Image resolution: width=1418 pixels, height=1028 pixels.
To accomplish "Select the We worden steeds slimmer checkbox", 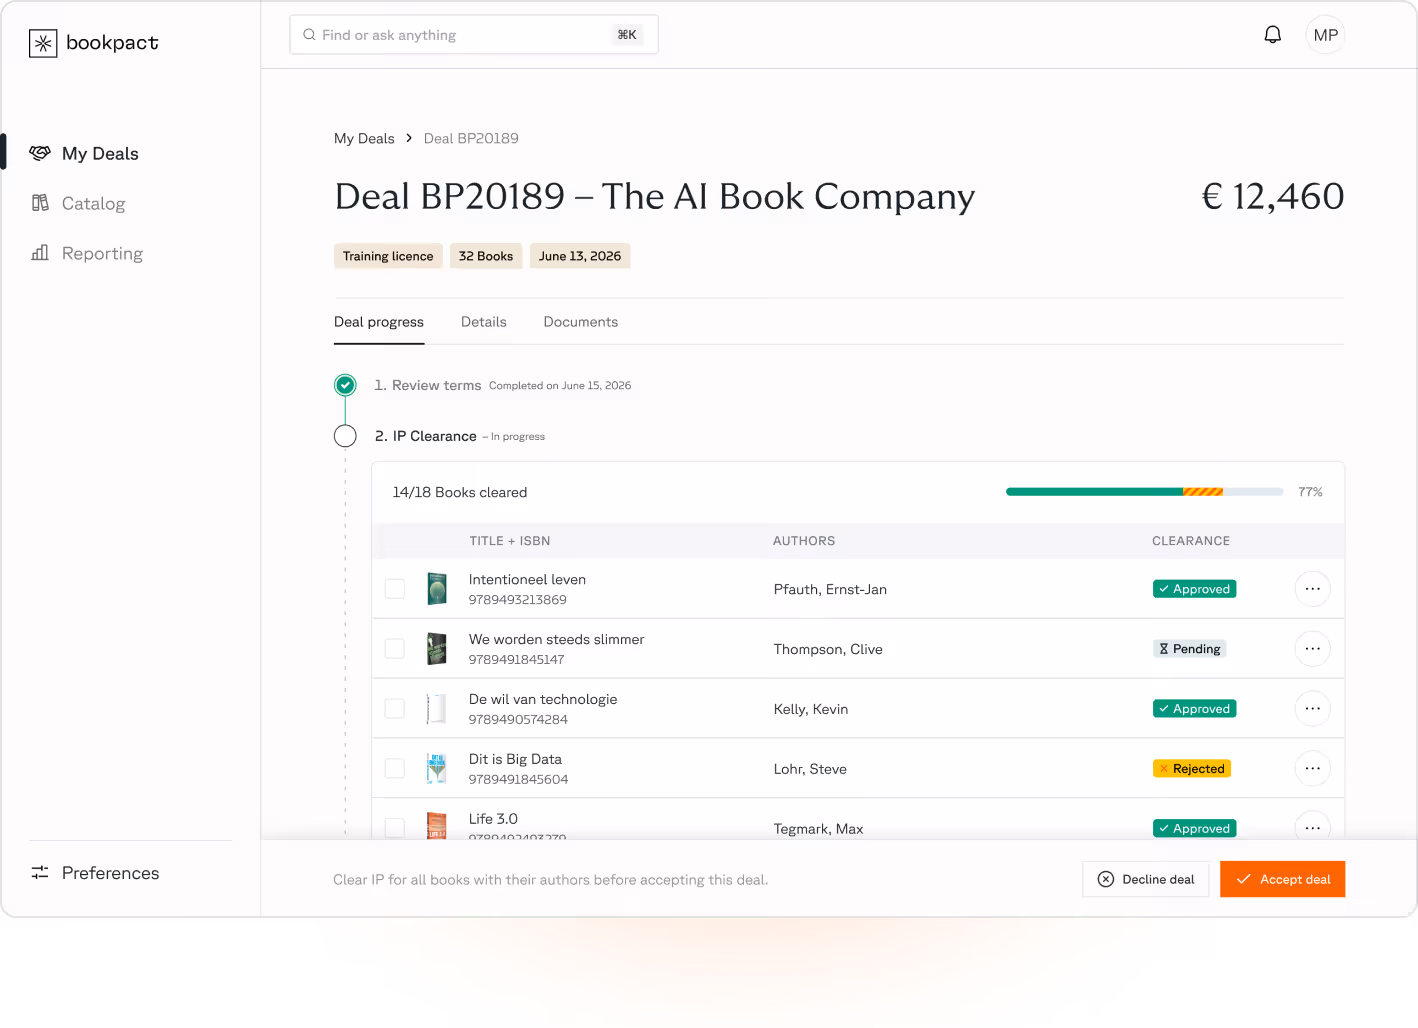I will [395, 649].
